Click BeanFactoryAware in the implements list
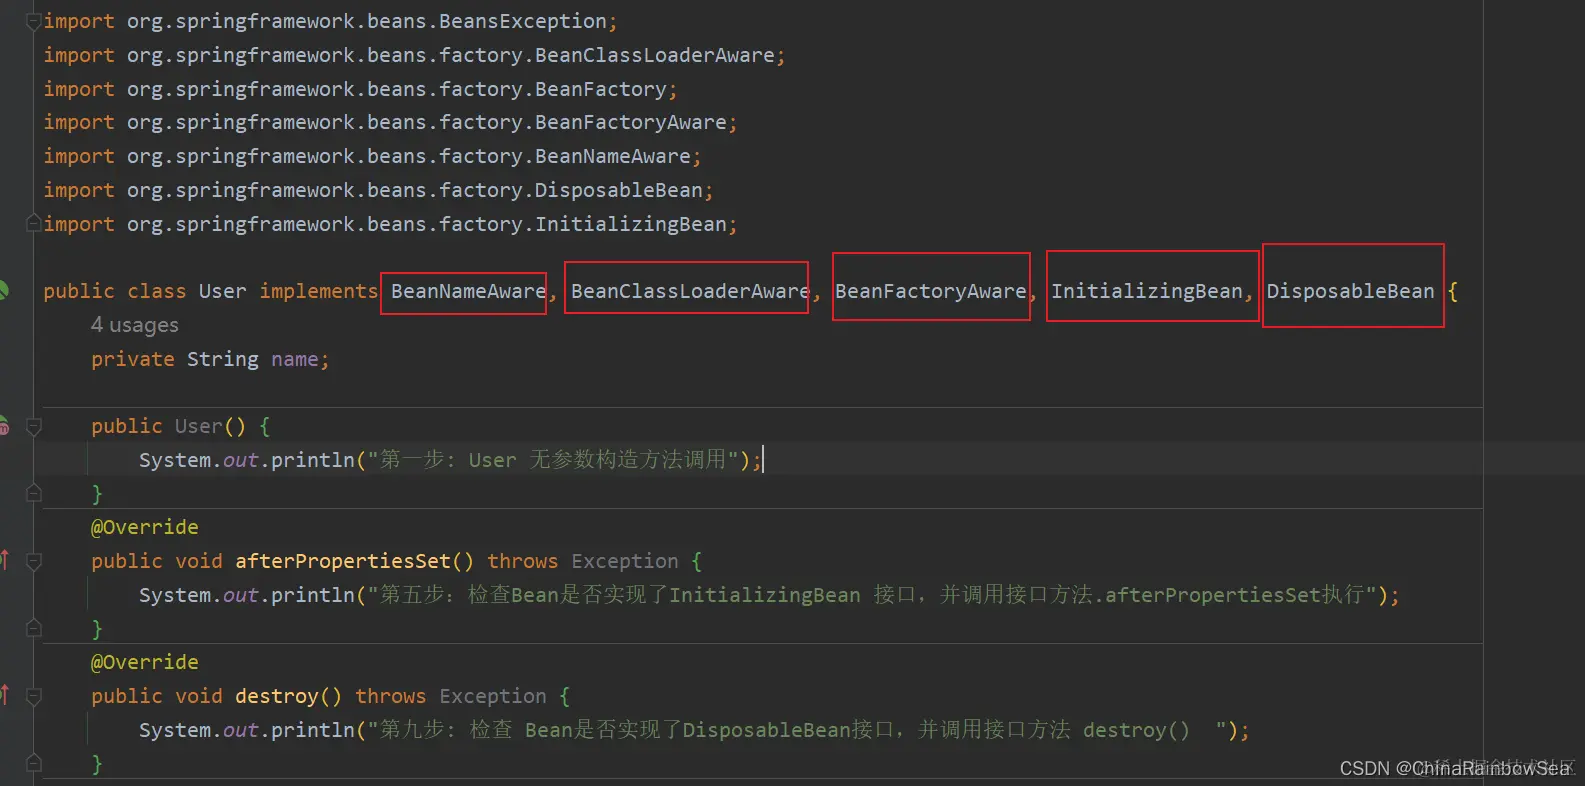 coord(931,291)
